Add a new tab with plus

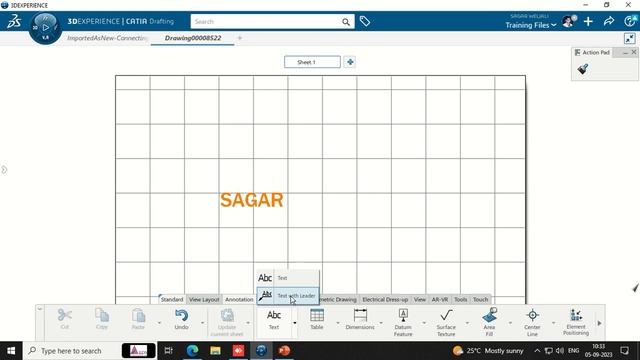[x=240, y=38]
